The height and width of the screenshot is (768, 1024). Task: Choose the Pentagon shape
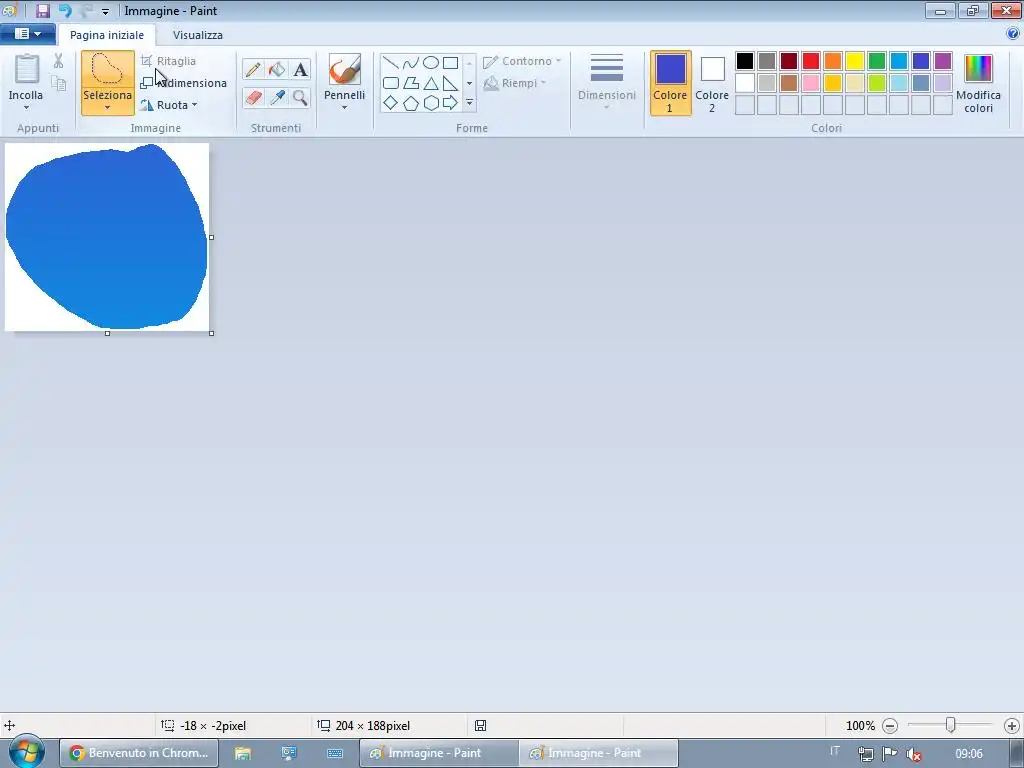click(411, 103)
